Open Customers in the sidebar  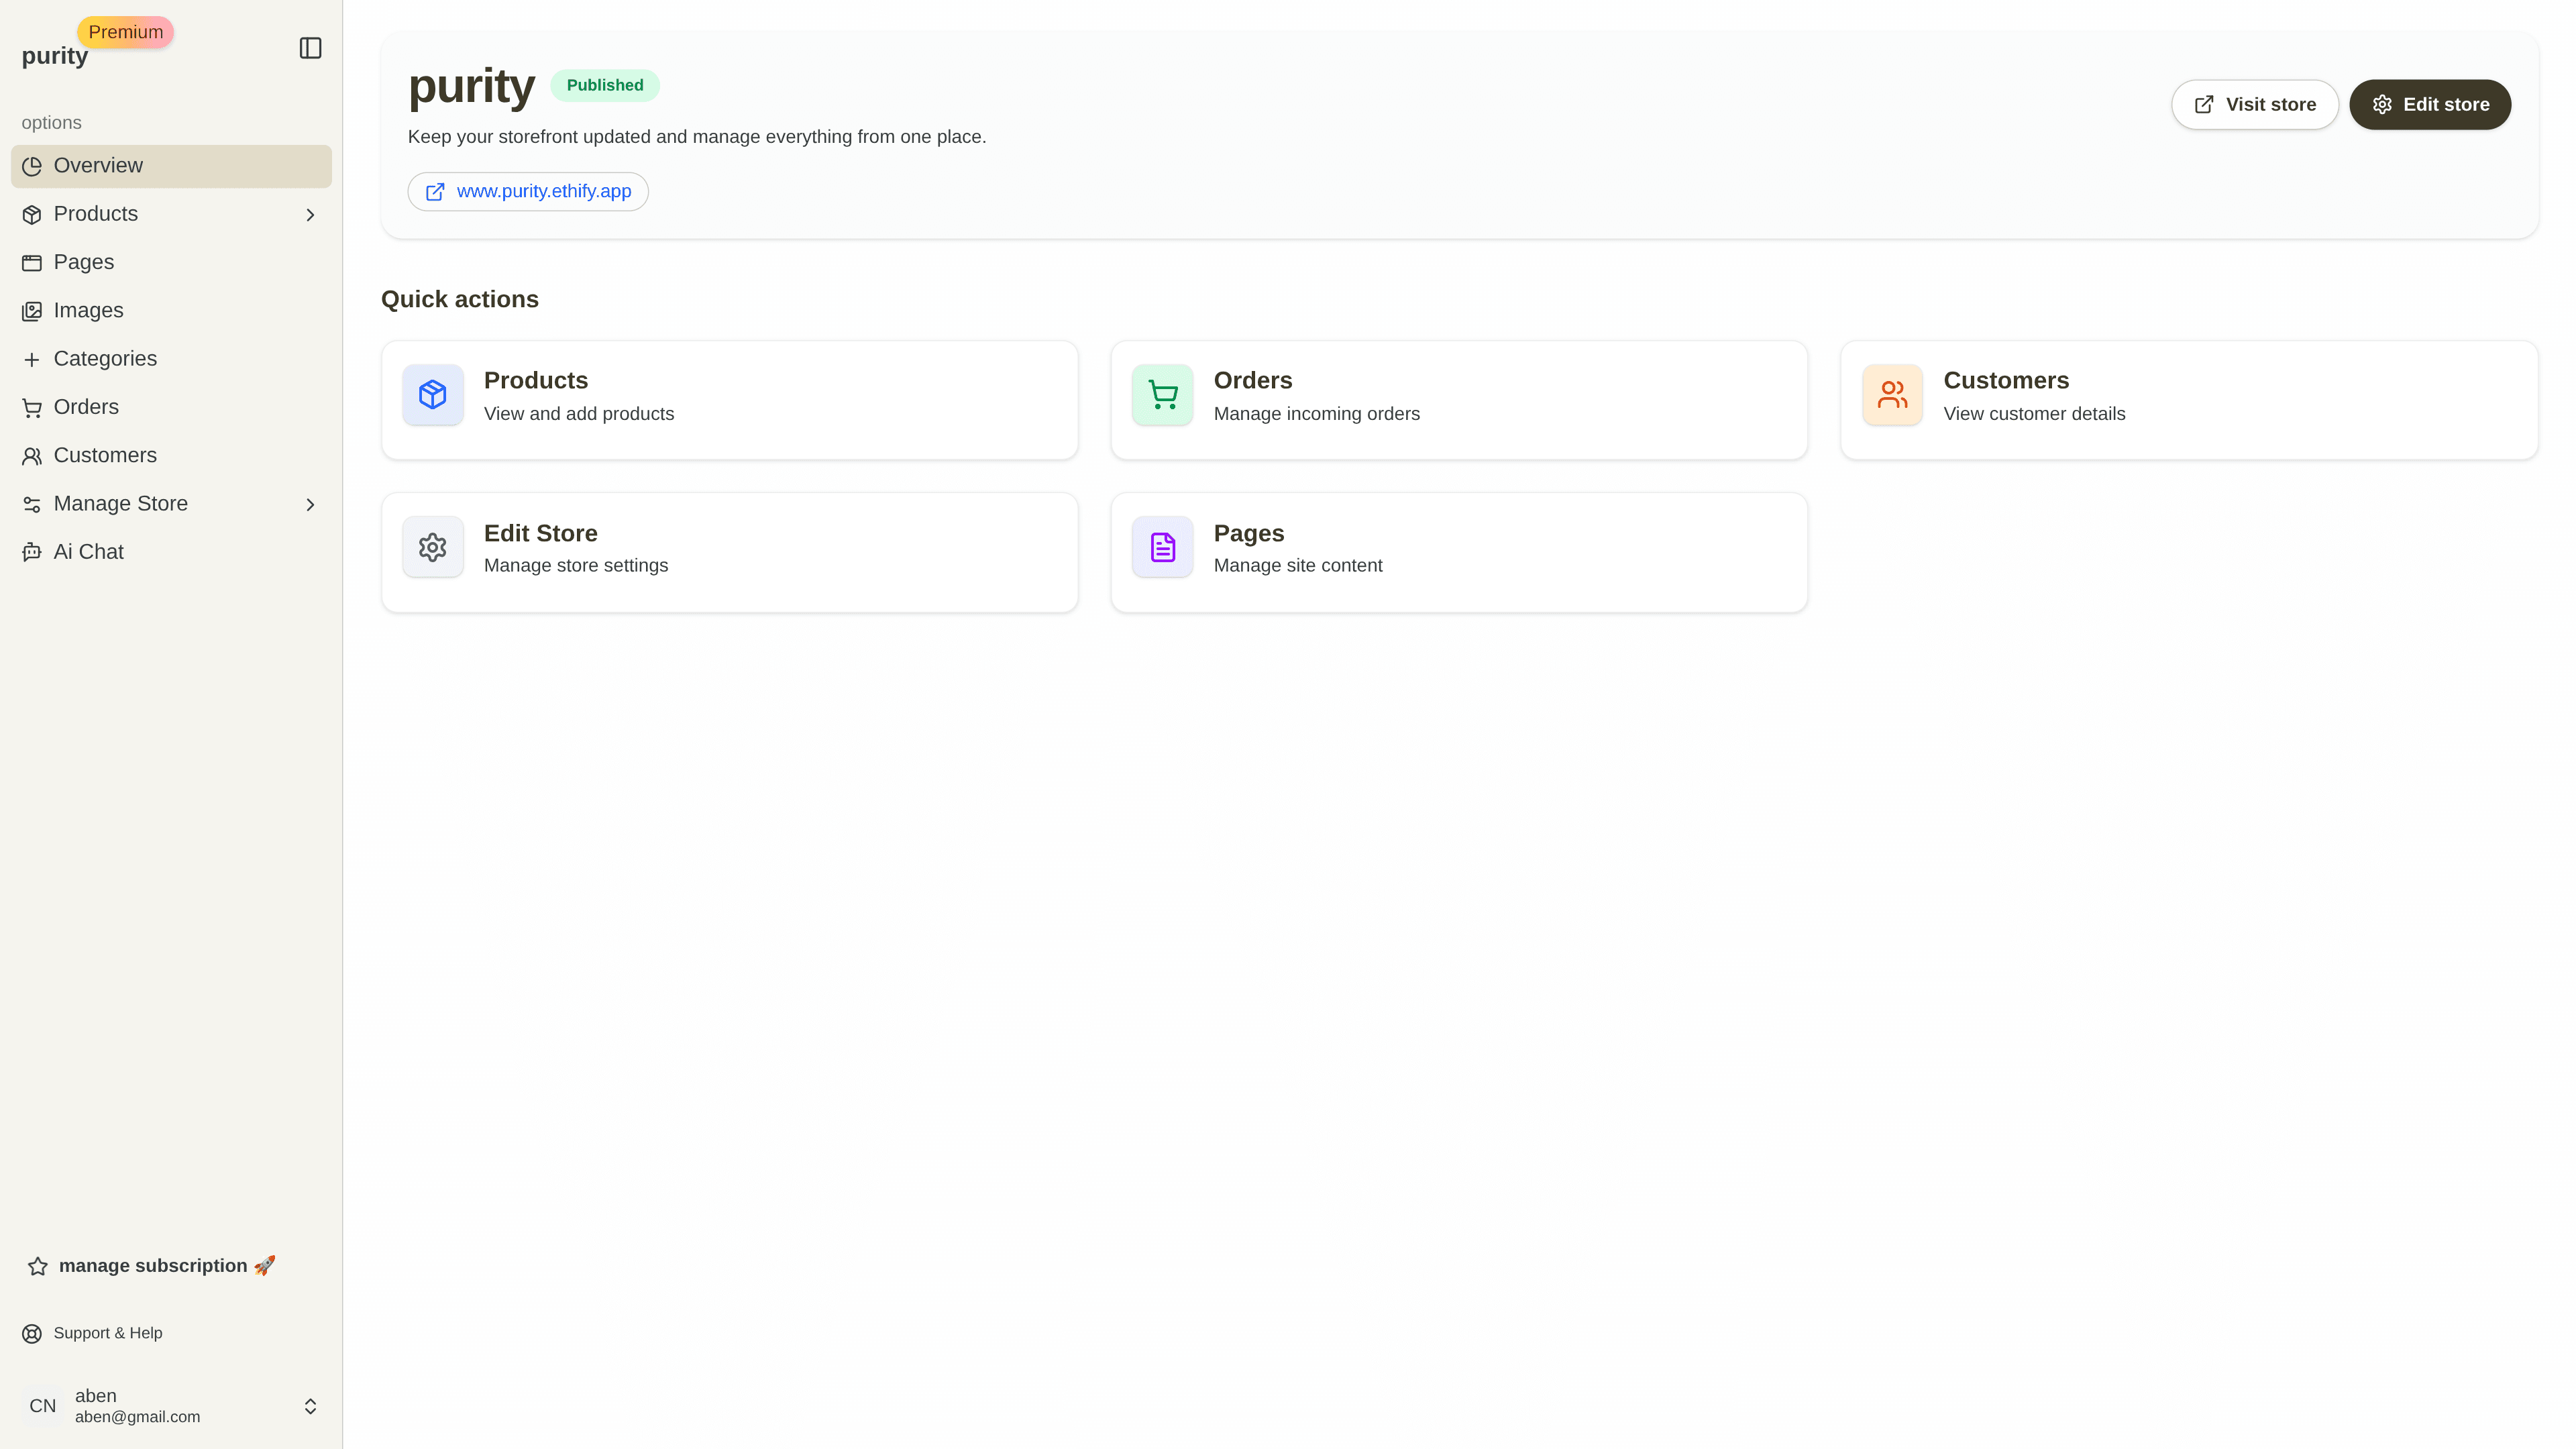(171, 455)
